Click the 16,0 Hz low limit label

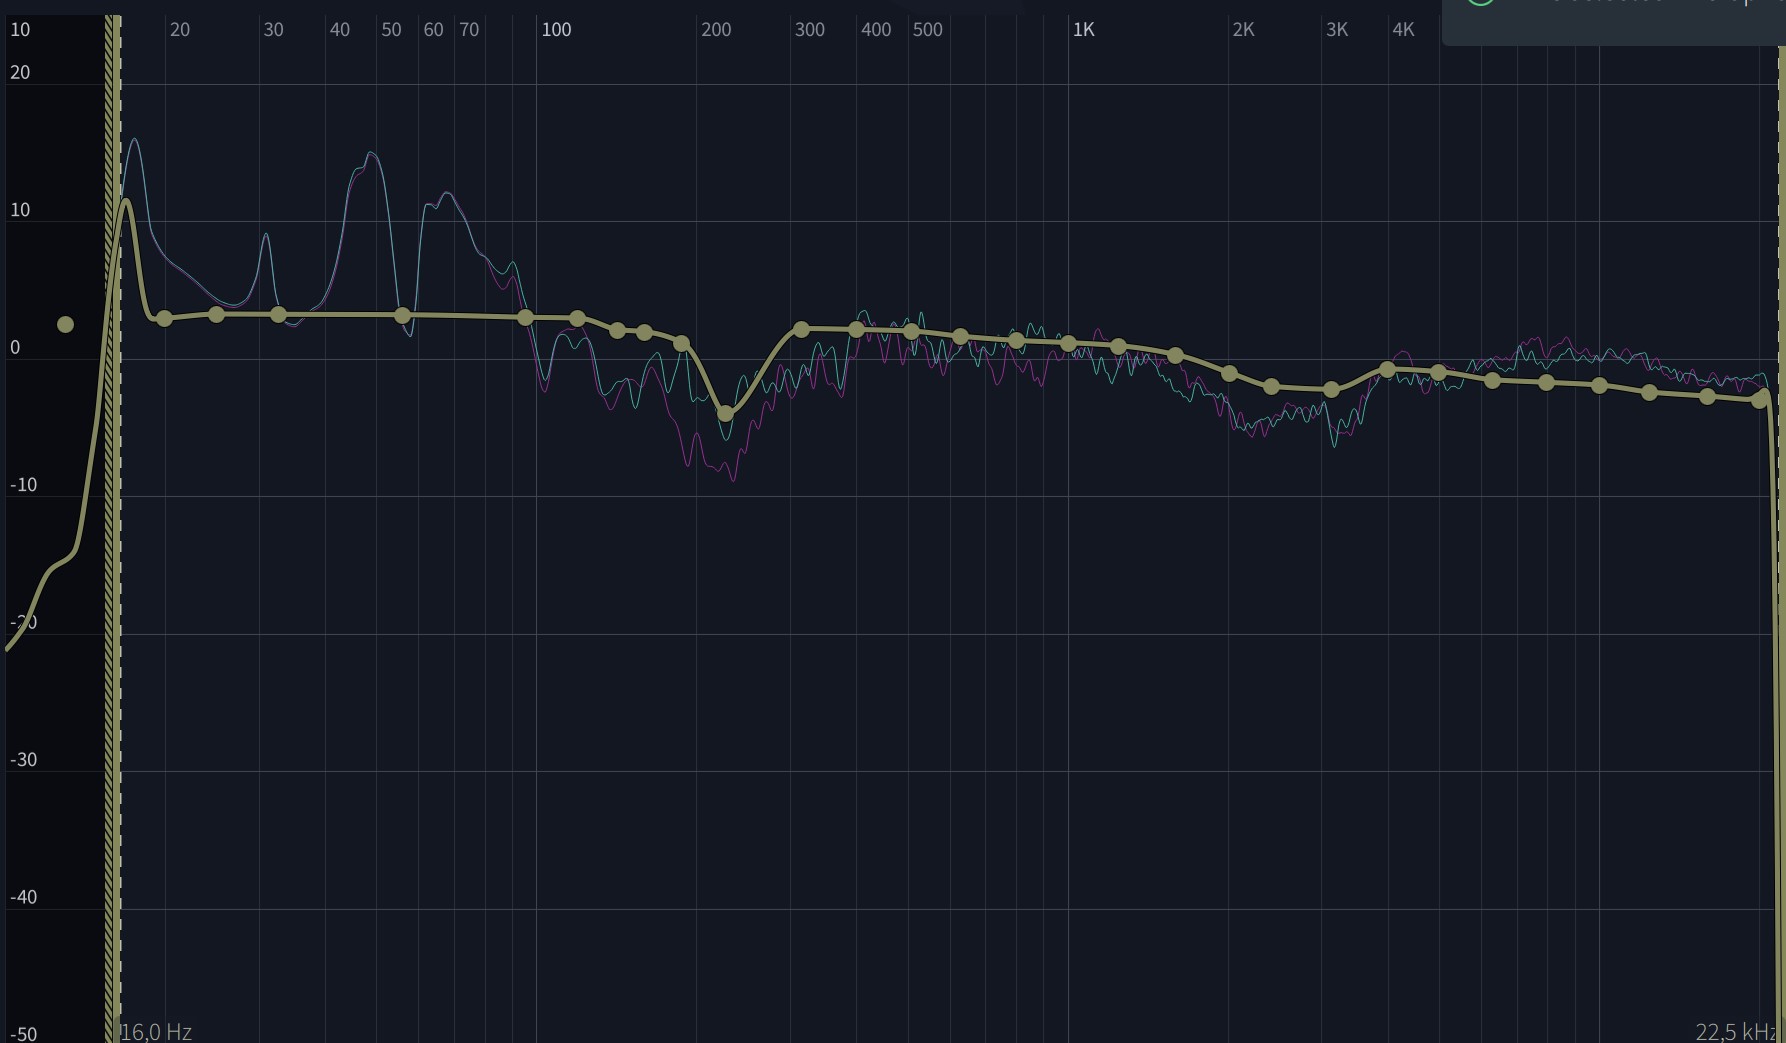pos(156,1032)
